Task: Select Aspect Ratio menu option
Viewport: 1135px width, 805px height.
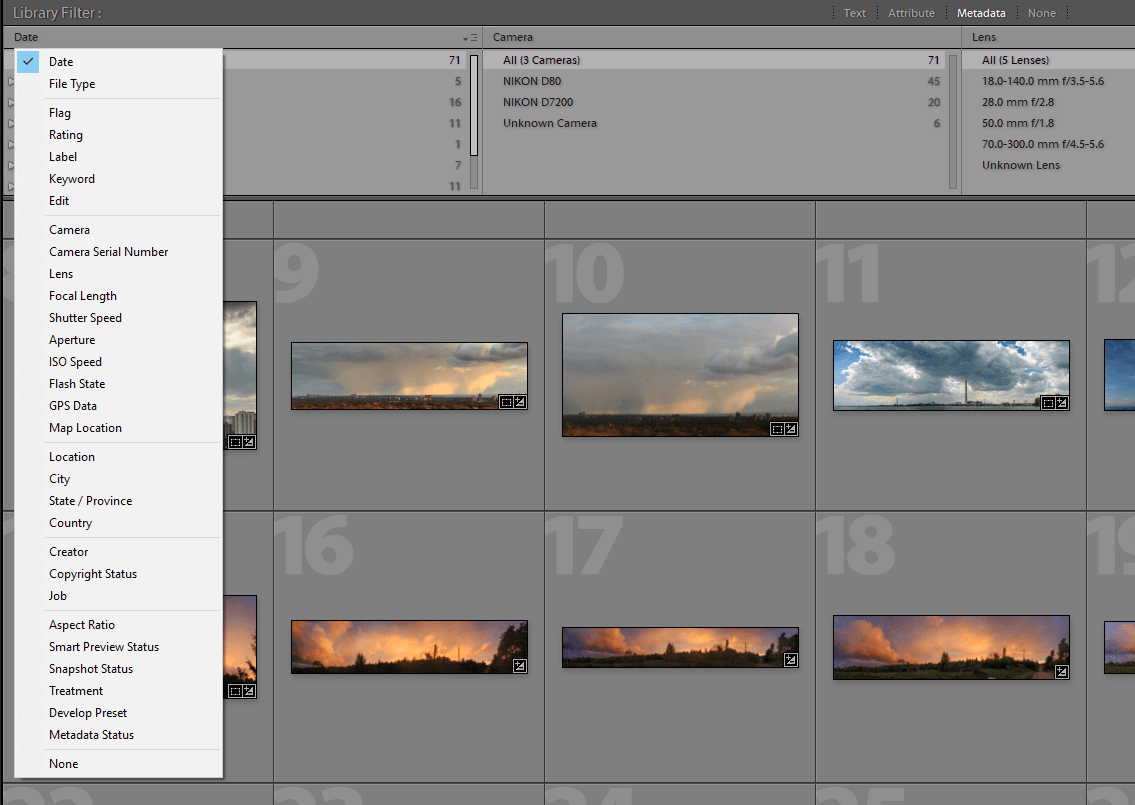Action: coord(118,625)
